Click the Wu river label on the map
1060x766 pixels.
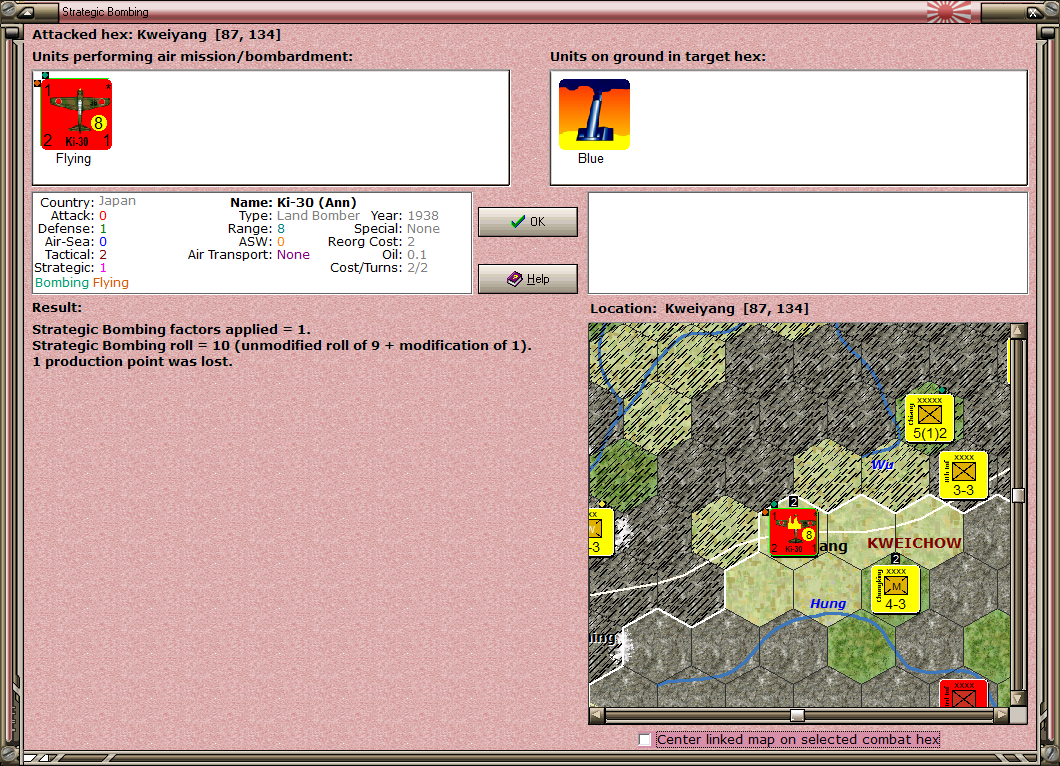click(x=882, y=464)
